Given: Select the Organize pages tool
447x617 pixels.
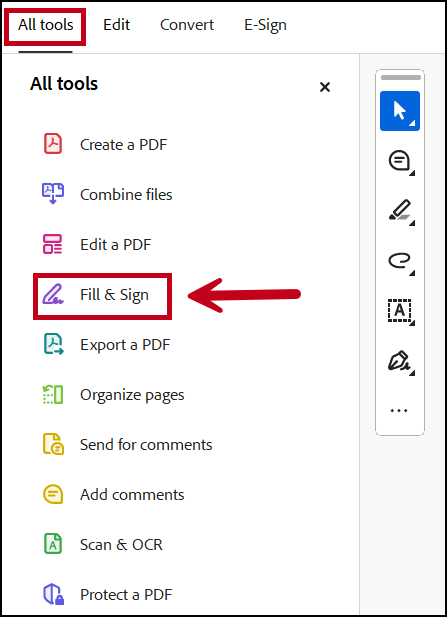Looking at the screenshot, I should pos(113,395).
